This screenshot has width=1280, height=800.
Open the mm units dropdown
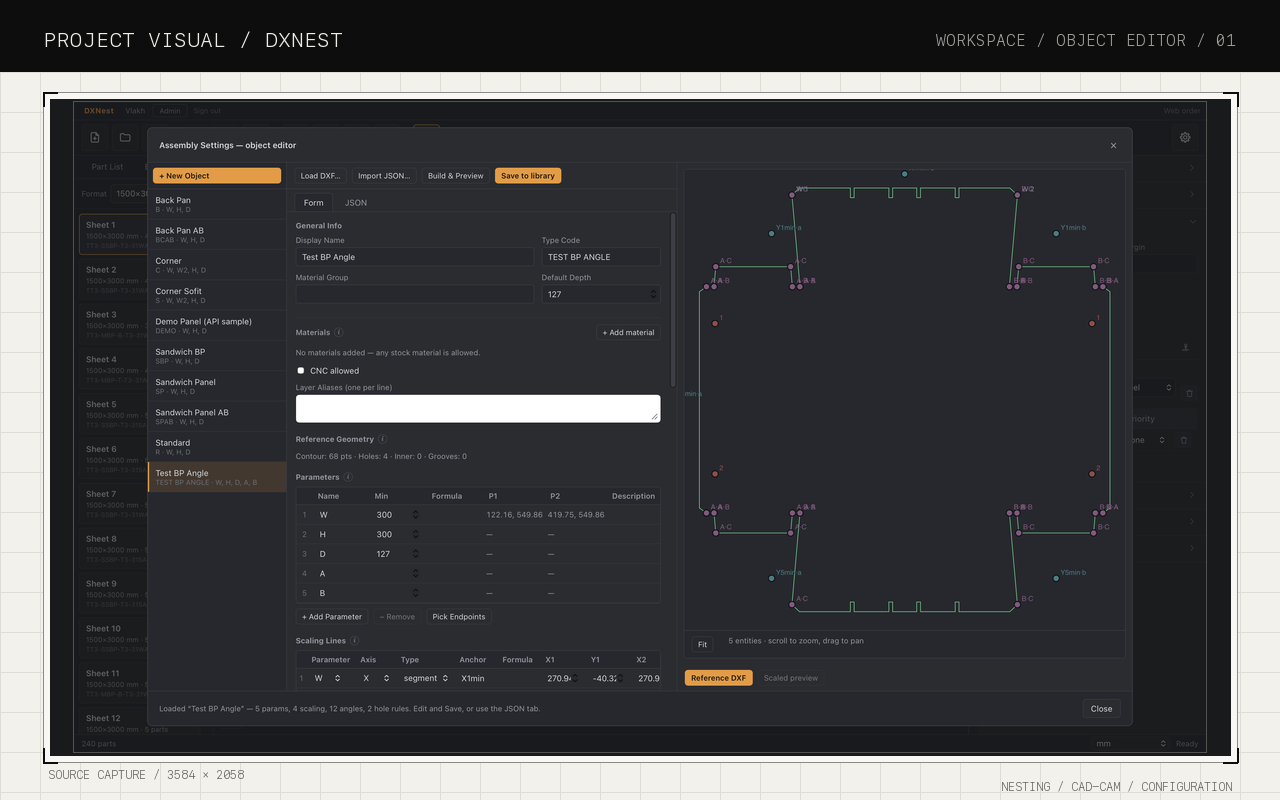point(1130,744)
